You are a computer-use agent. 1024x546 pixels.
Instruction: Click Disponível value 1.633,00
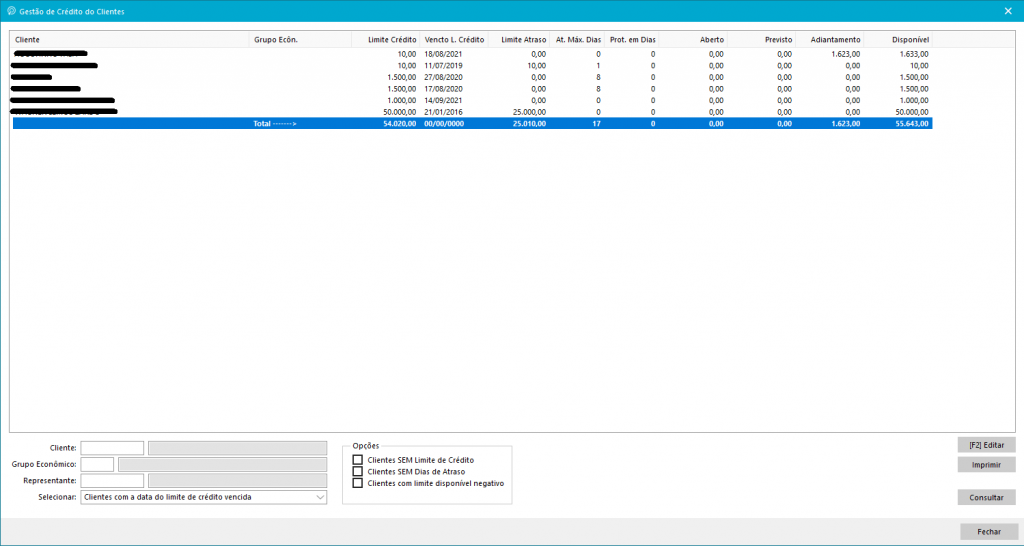pos(914,54)
